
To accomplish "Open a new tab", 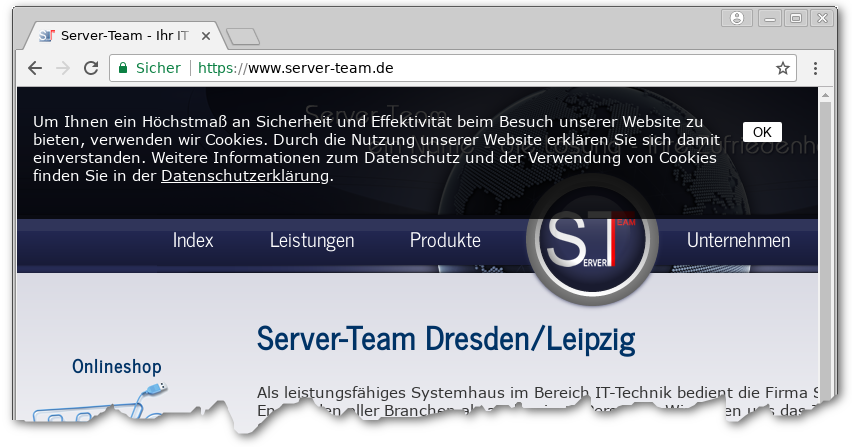I will 242,36.
